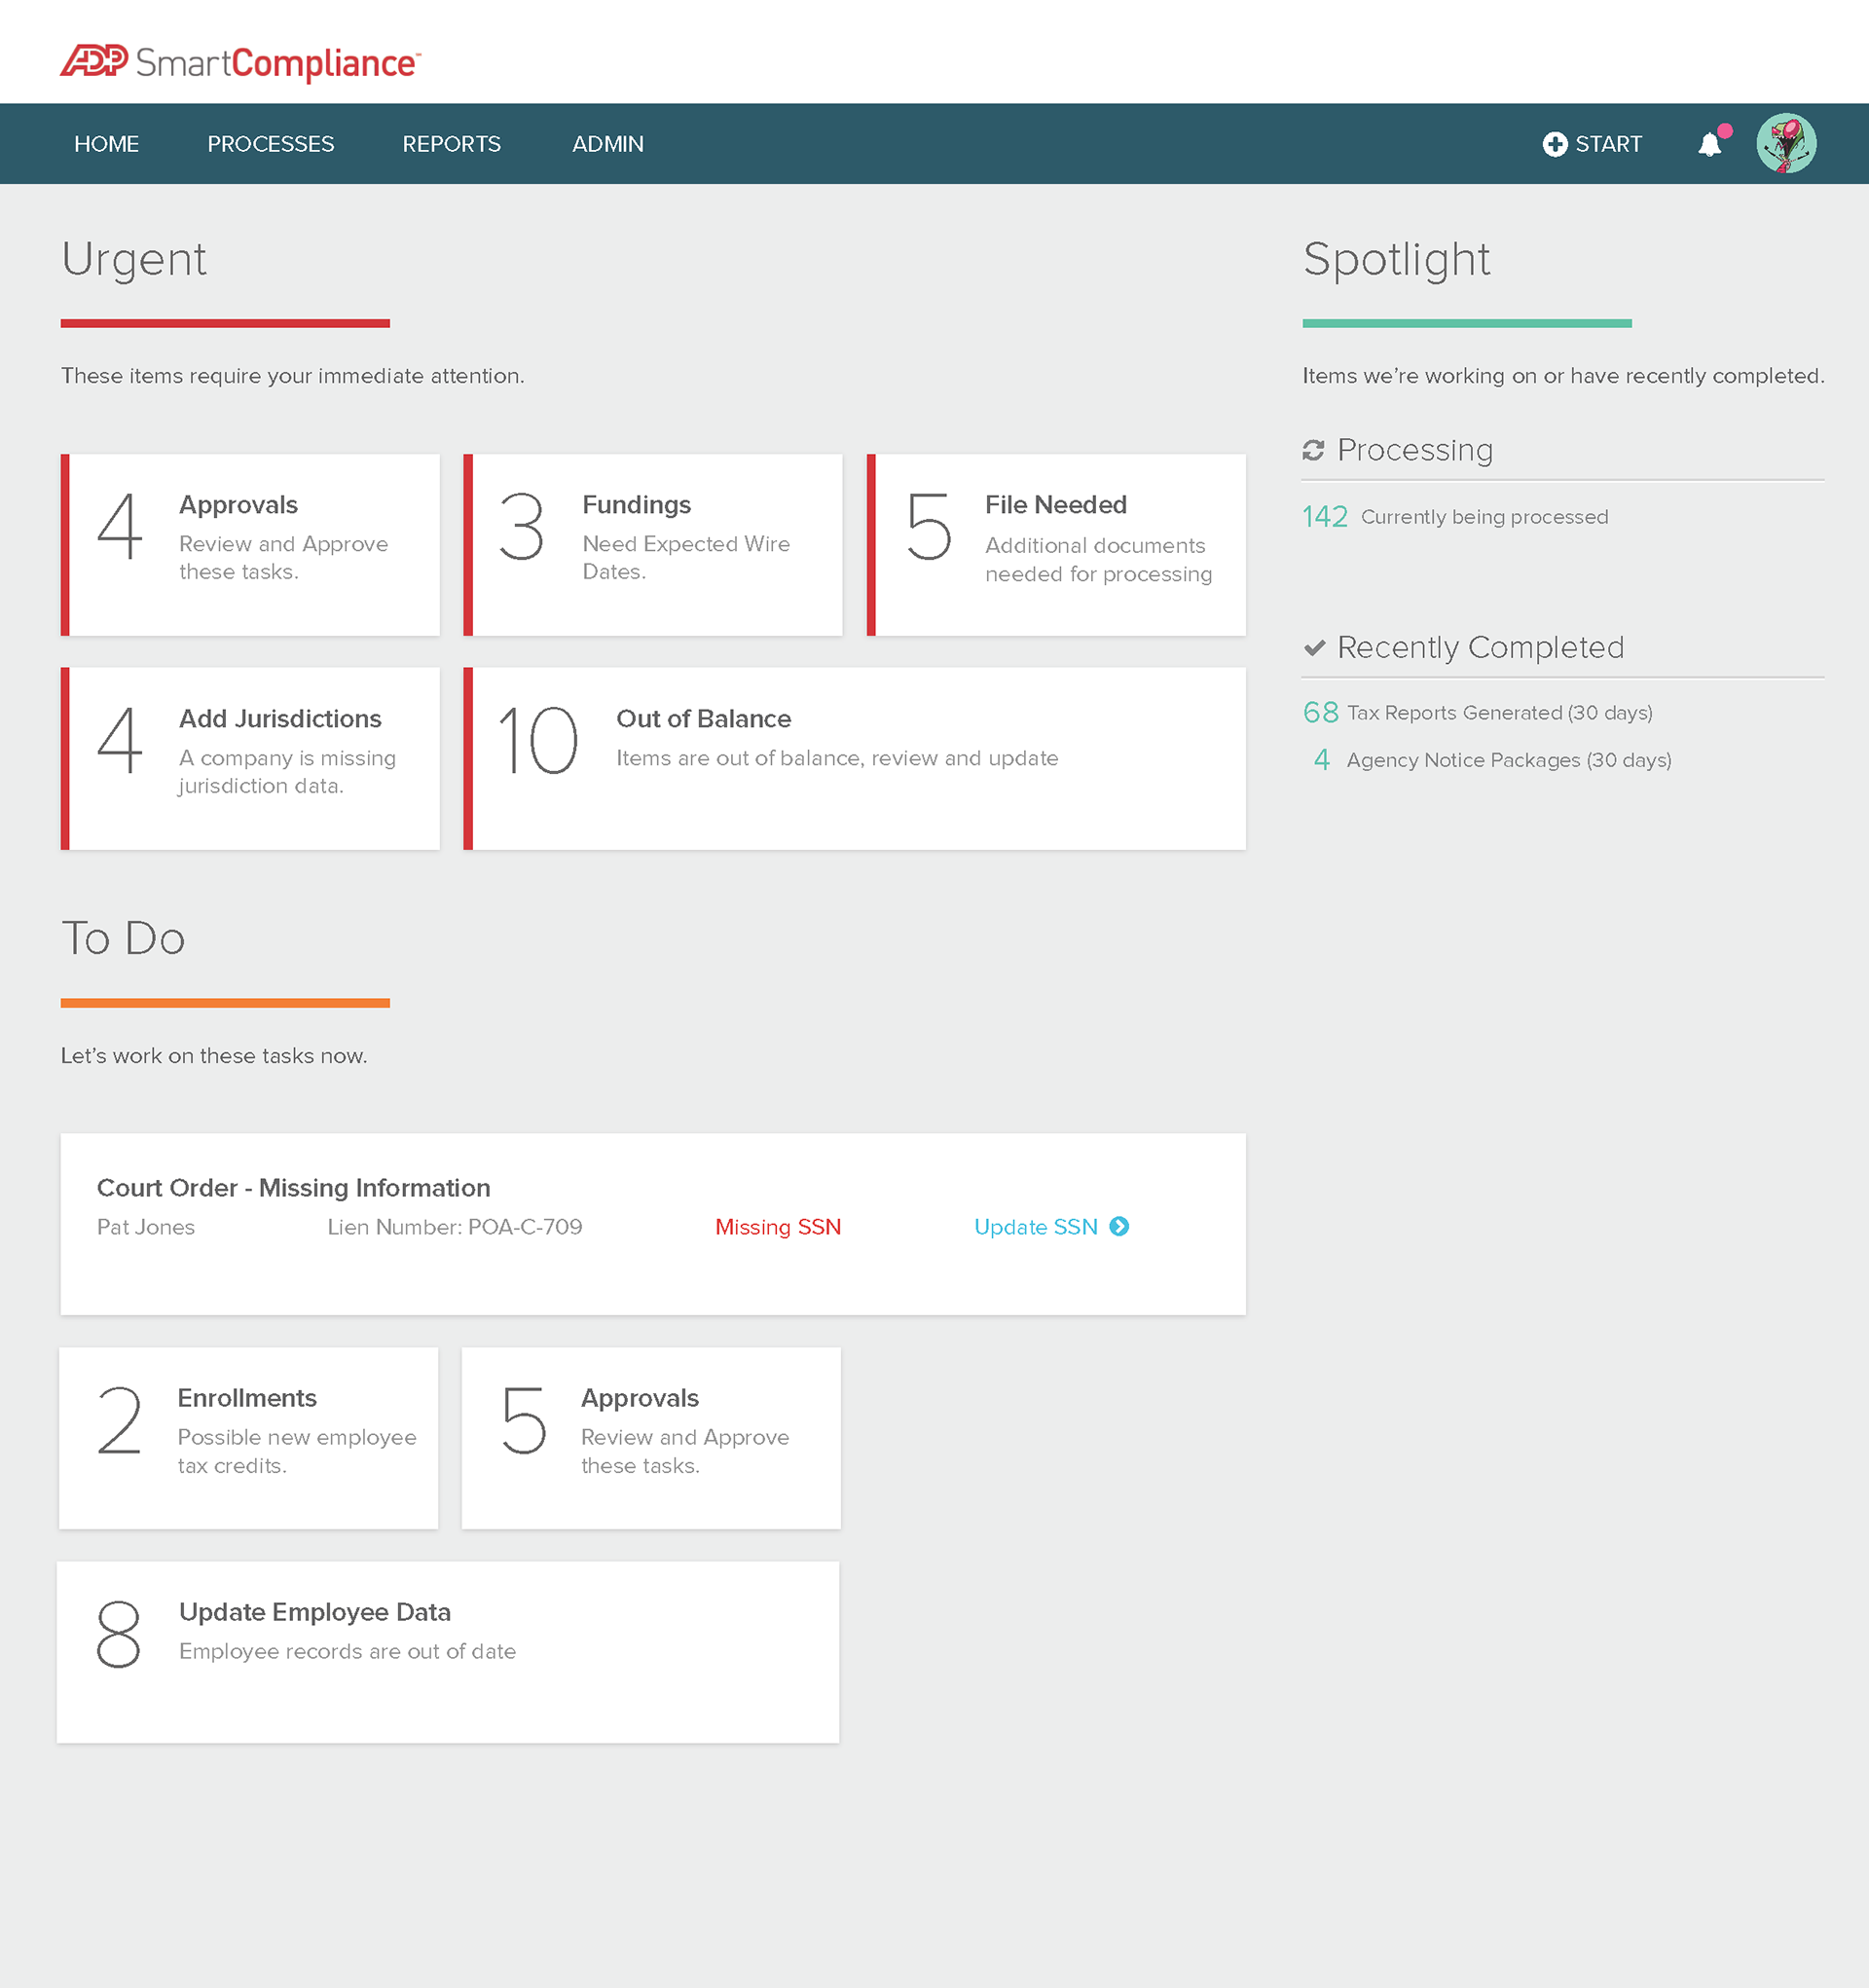This screenshot has height=1988, width=1869.
Task: Click 'Items are out of balance' description
Action: [x=837, y=758]
